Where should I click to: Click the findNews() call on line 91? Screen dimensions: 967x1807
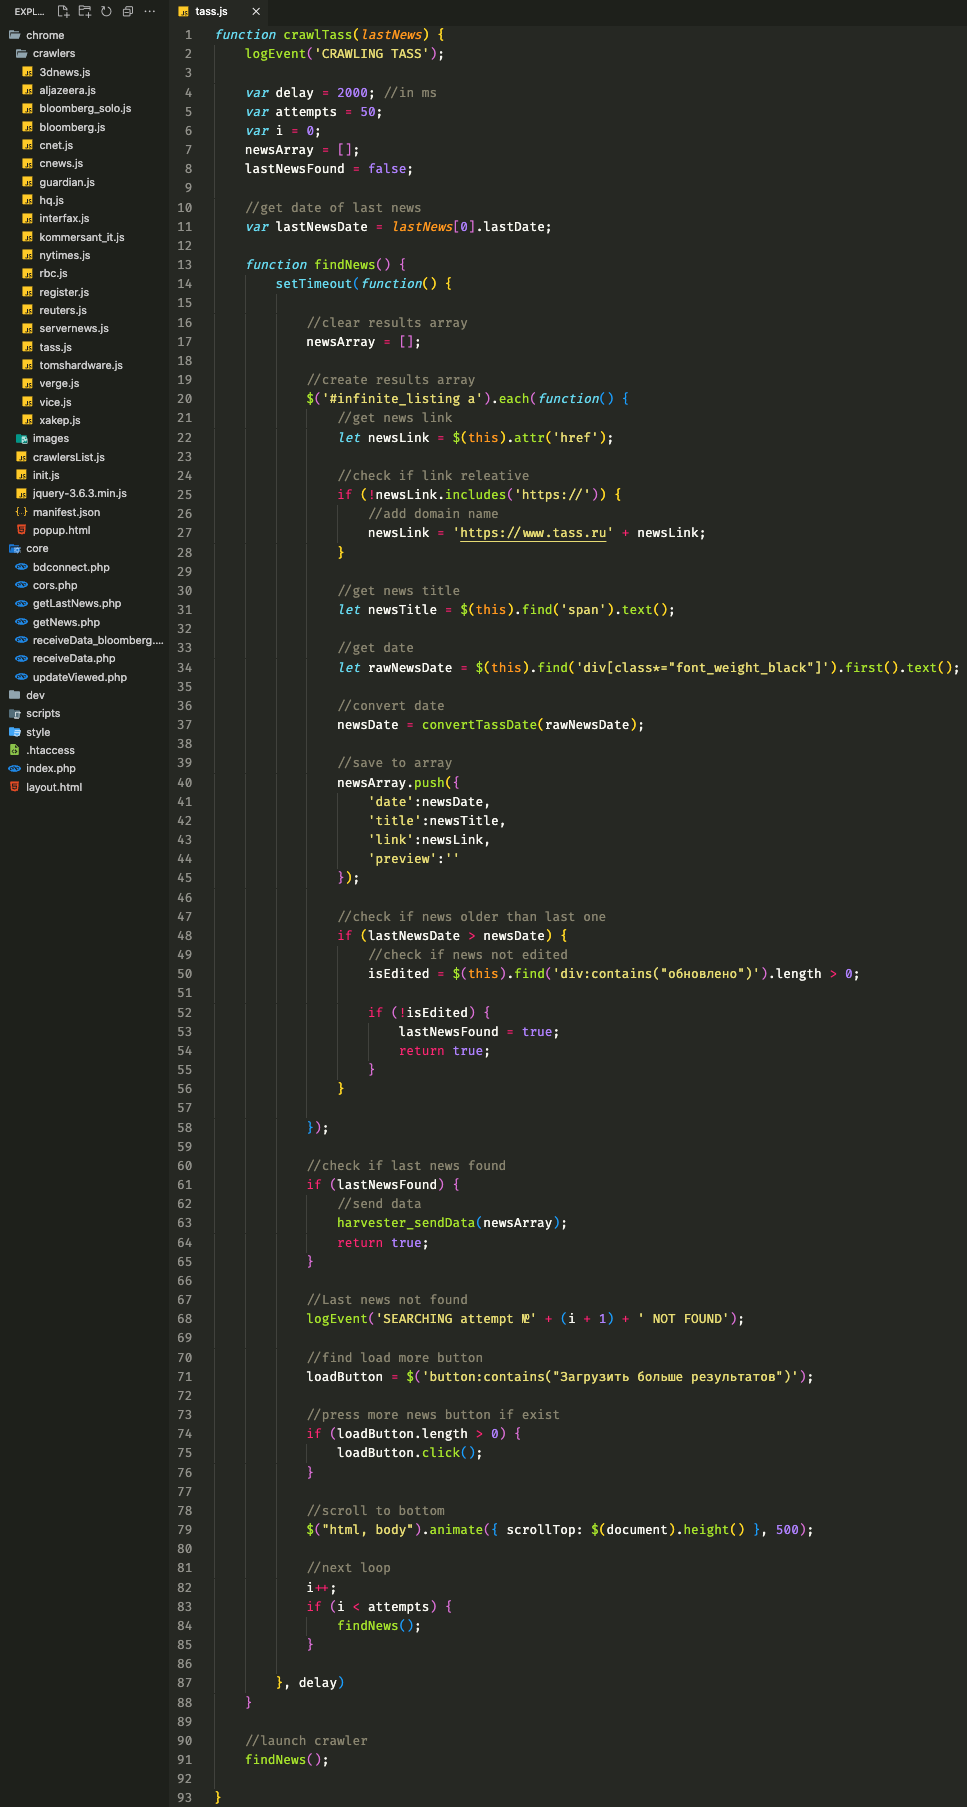click(x=283, y=1760)
